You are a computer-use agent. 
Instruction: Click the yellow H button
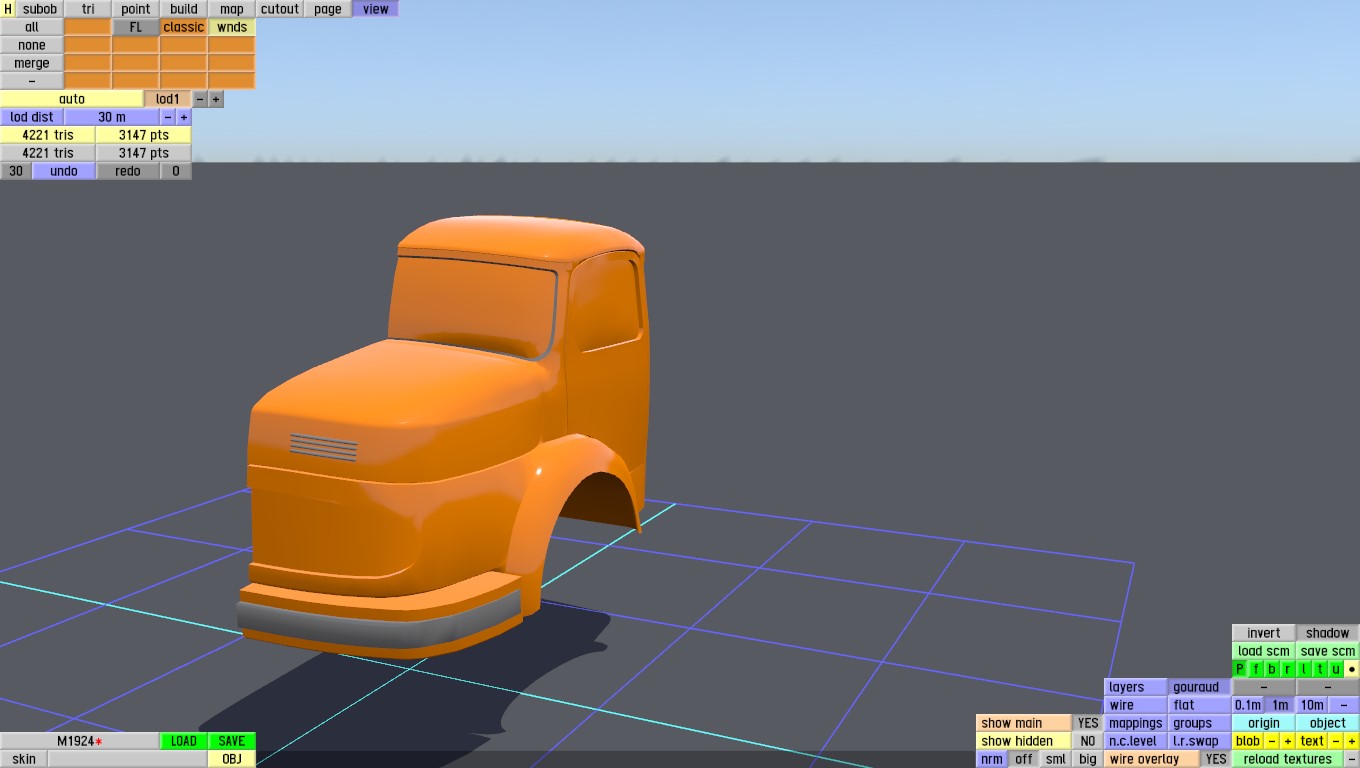(8, 9)
